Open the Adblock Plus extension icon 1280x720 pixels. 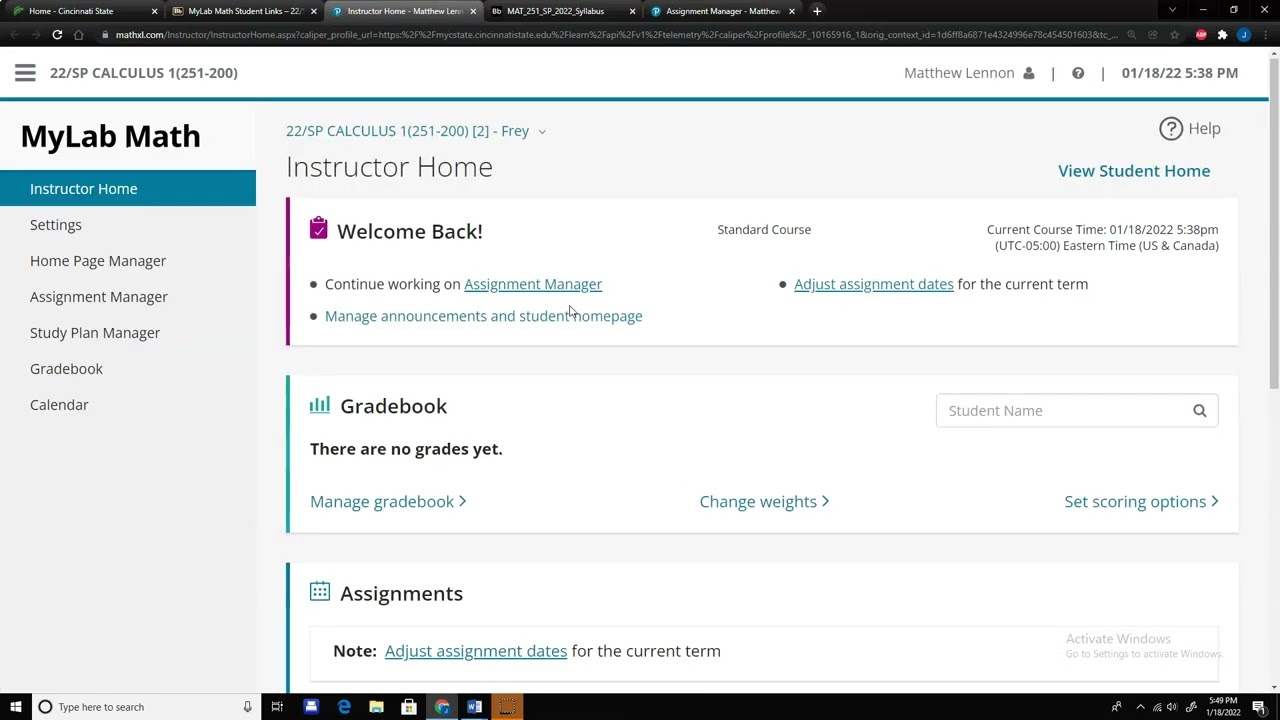1201,34
